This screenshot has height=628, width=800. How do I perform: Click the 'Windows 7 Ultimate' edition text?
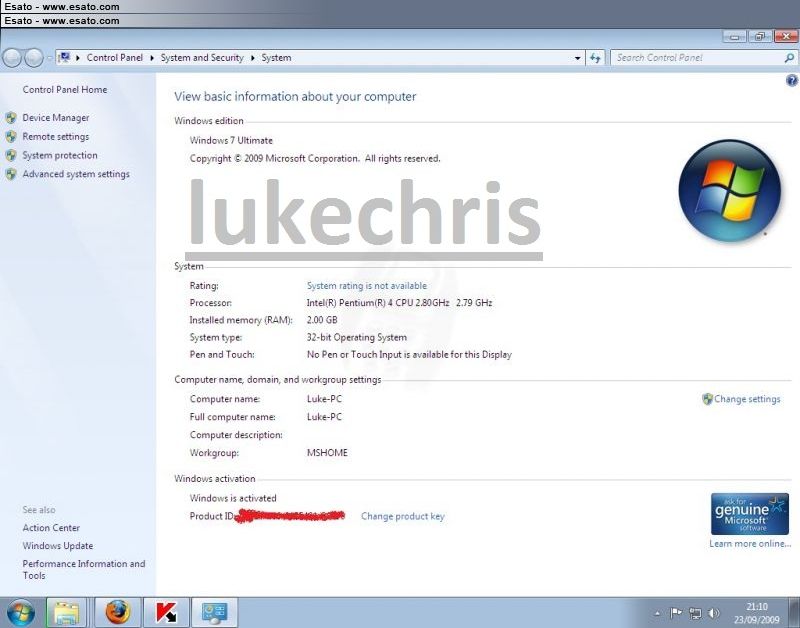click(231, 140)
